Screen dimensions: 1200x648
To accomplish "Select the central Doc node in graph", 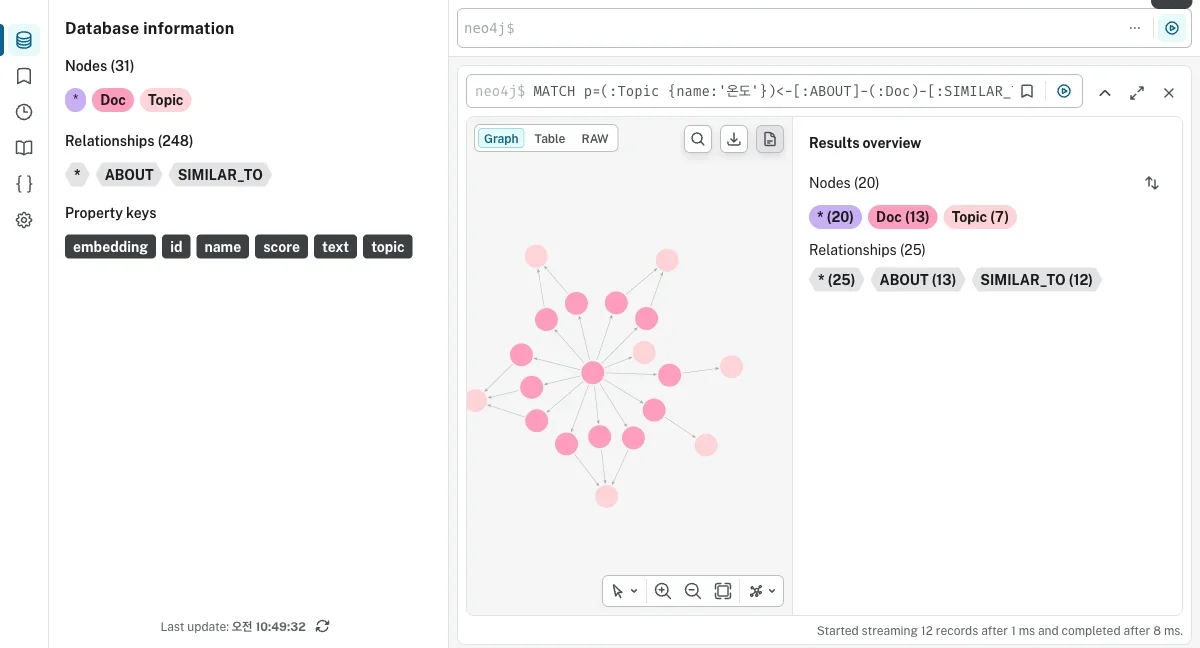I will (x=593, y=373).
